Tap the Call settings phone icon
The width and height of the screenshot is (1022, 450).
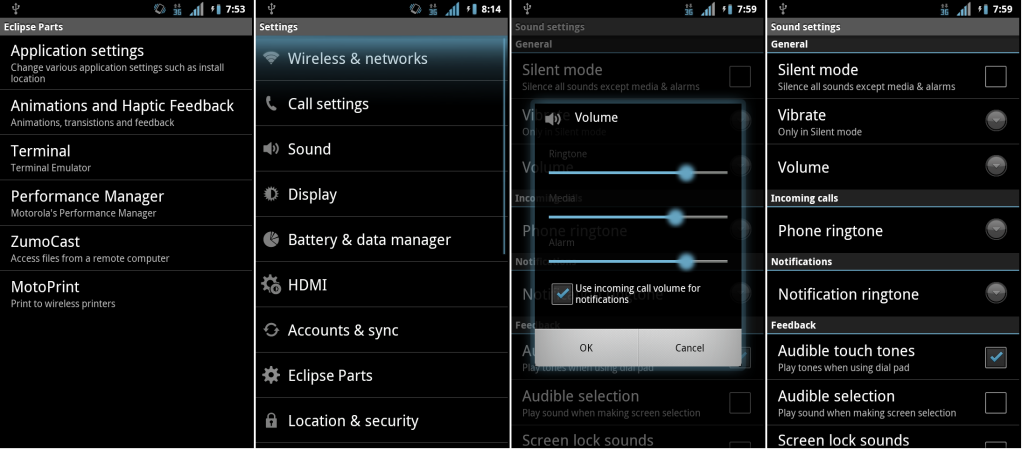(271, 104)
